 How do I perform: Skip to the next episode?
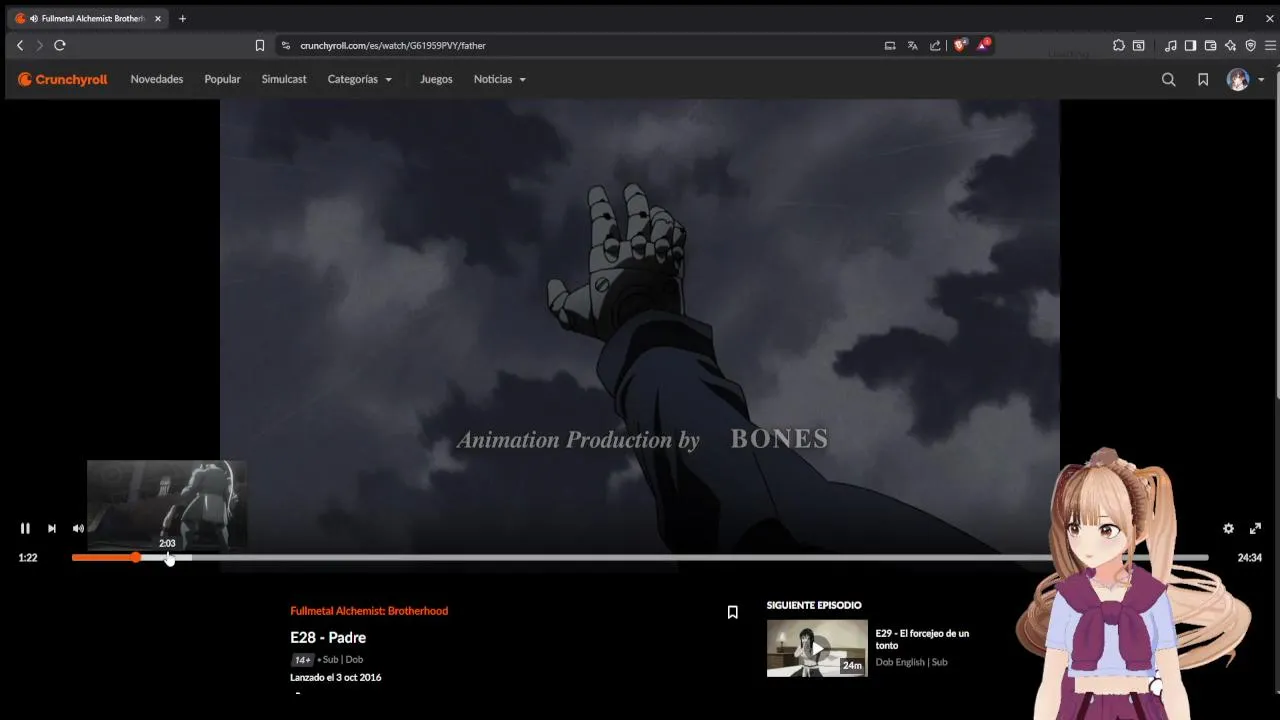(x=52, y=528)
